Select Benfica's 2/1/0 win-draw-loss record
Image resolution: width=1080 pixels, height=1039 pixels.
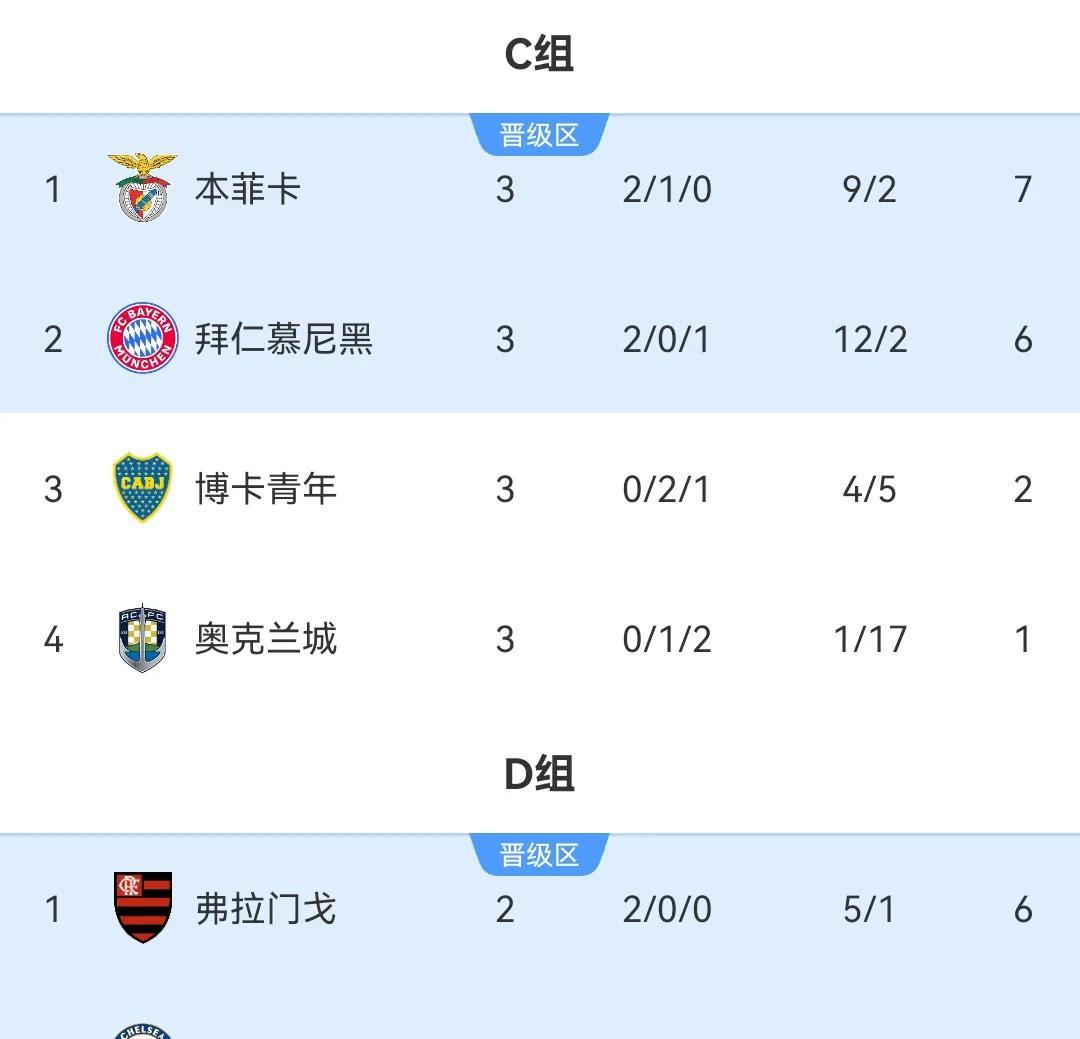(667, 189)
